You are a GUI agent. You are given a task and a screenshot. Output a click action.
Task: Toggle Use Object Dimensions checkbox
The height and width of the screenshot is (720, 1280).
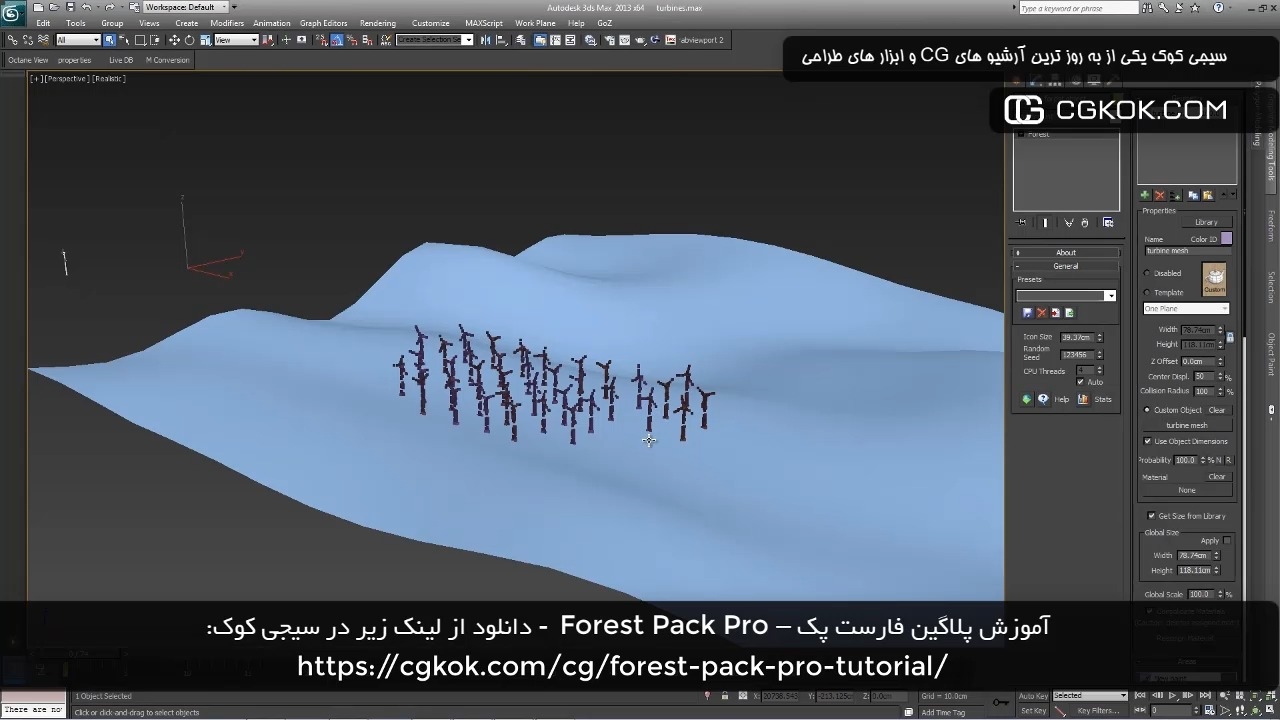click(x=1148, y=441)
